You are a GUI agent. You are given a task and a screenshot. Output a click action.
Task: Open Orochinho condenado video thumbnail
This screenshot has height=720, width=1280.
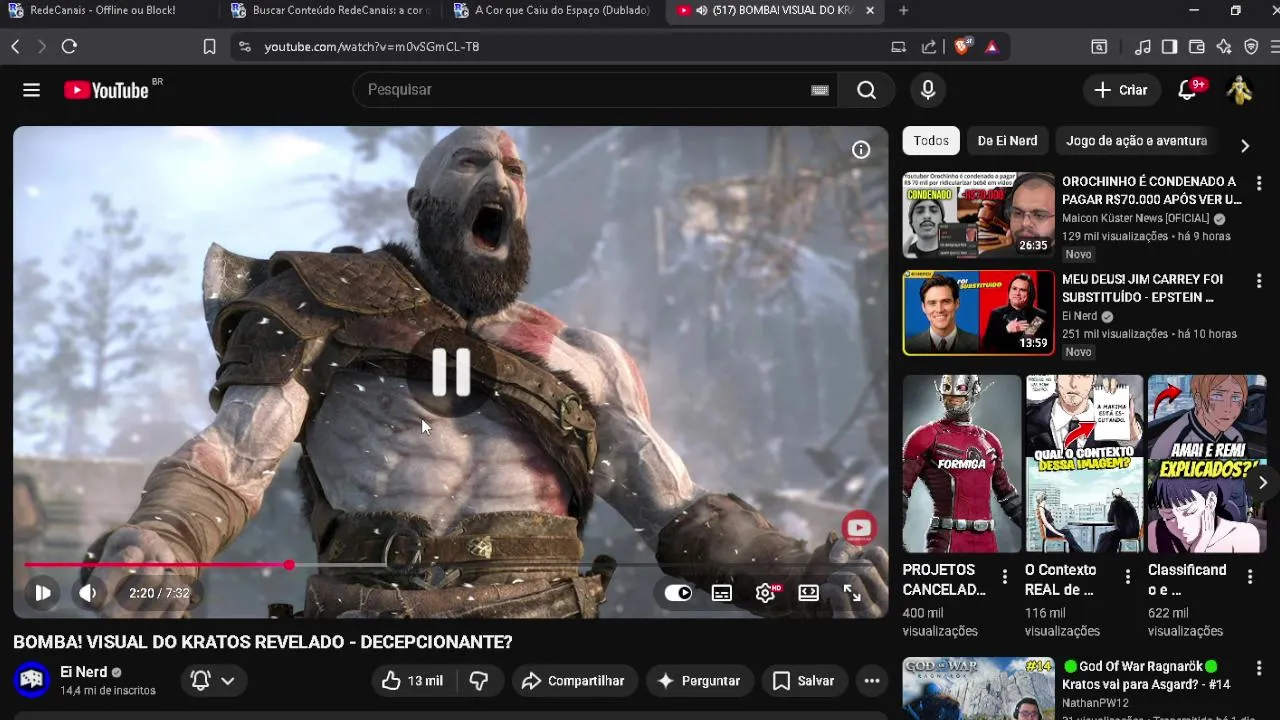click(978, 215)
